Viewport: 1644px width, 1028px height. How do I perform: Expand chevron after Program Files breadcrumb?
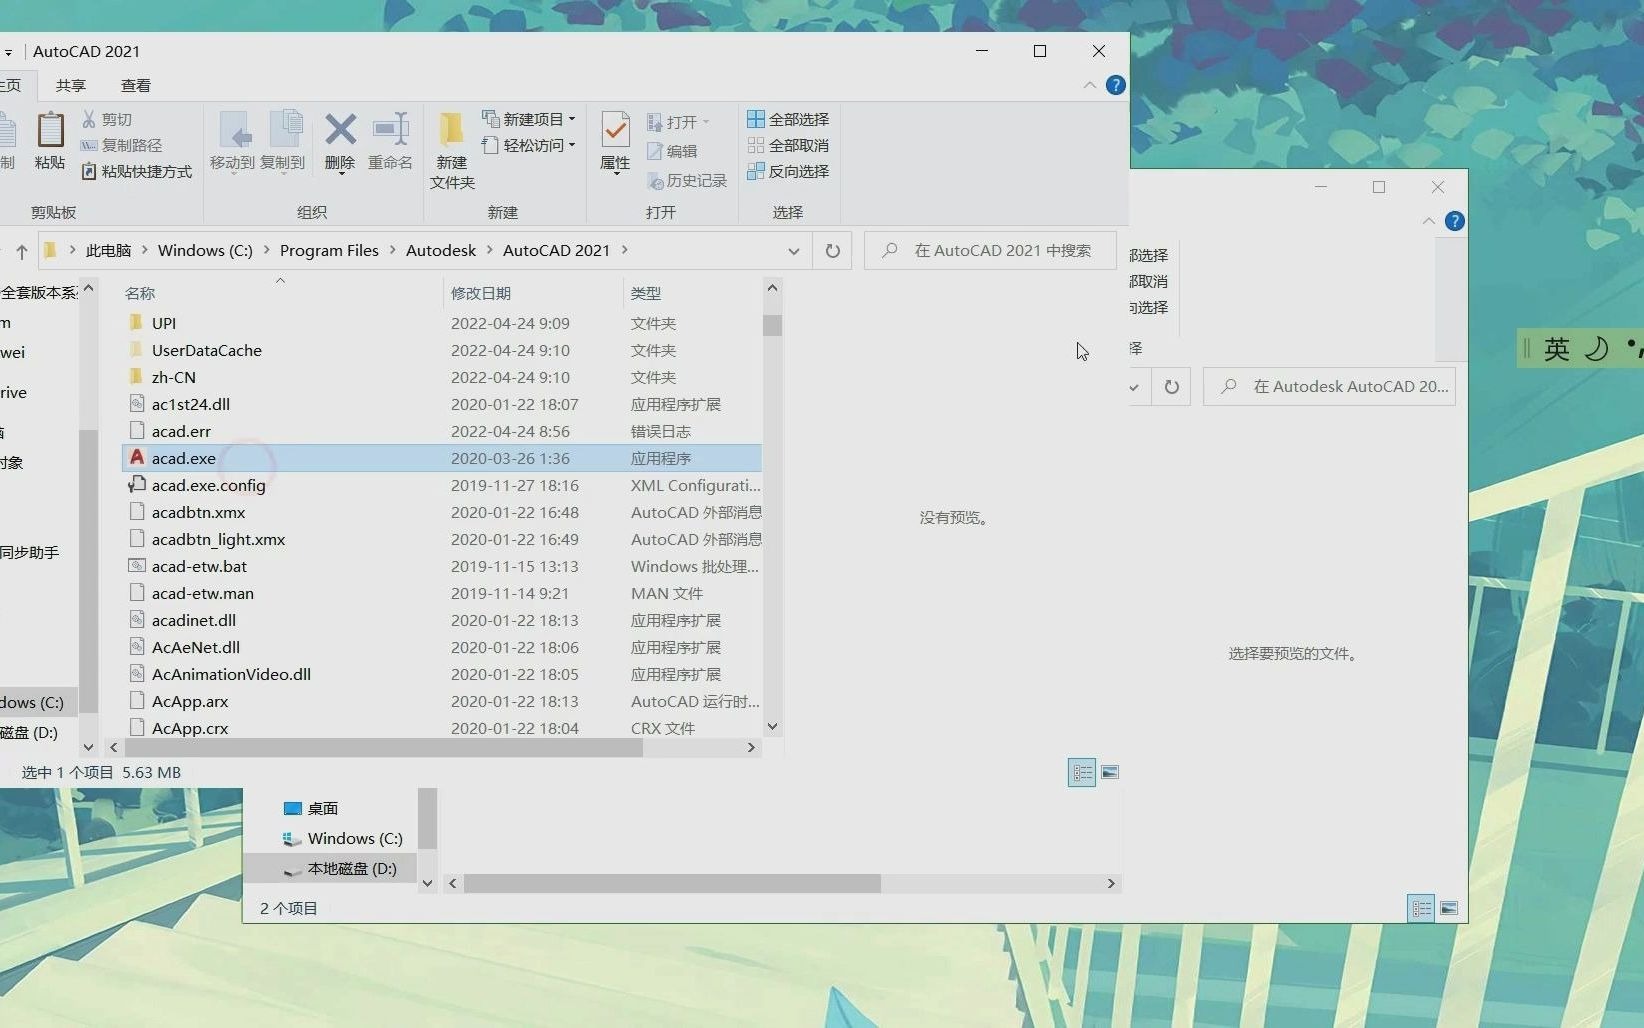click(392, 250)
